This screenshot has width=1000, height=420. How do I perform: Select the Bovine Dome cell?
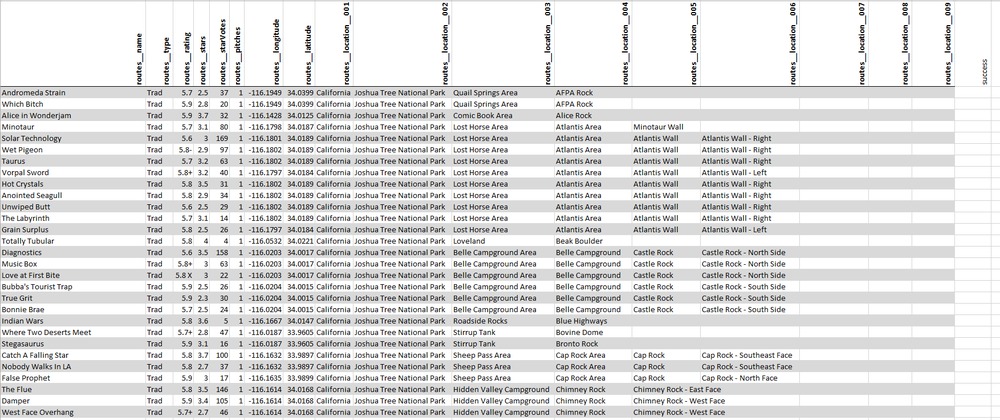pyautogui.click(x=592, y=333)
